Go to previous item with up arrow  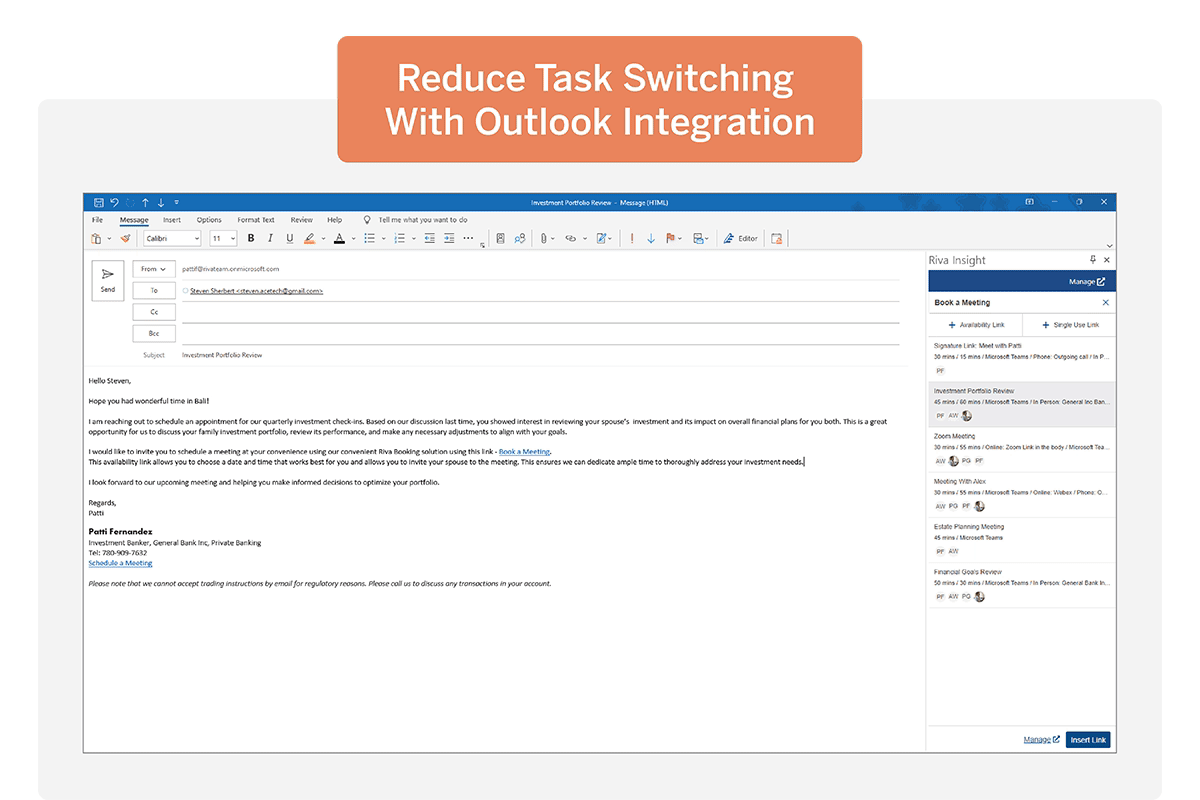pyautogui.click(x=145, y=202)
